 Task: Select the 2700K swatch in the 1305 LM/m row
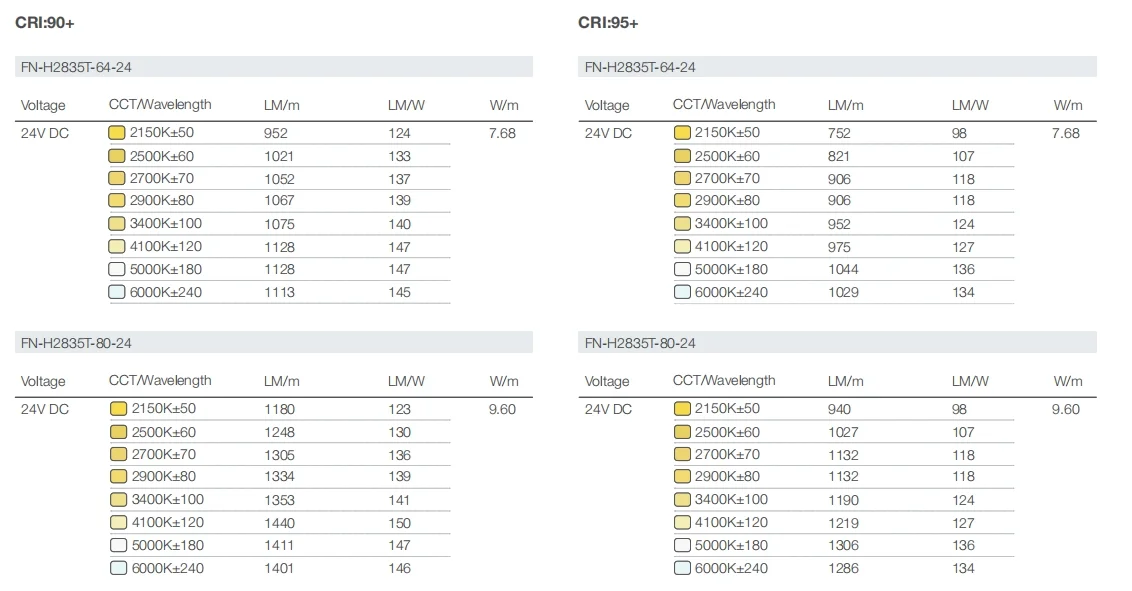coord(117,455)
